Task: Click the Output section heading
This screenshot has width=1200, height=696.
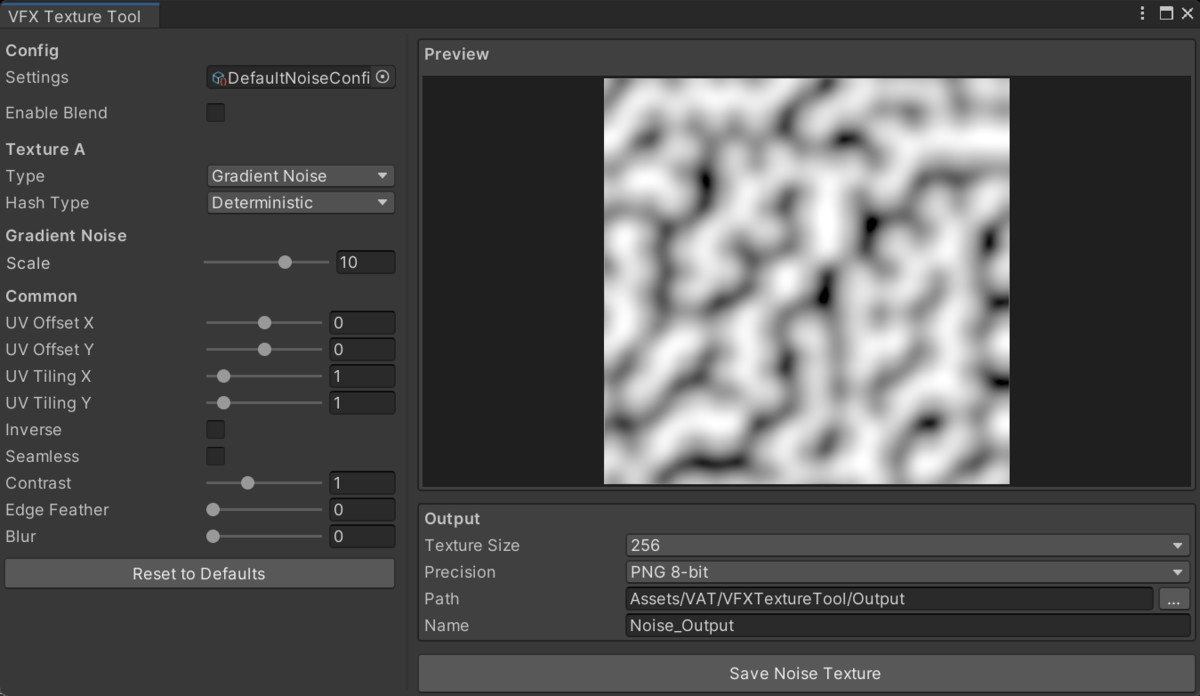Action: tap(452, 519)
